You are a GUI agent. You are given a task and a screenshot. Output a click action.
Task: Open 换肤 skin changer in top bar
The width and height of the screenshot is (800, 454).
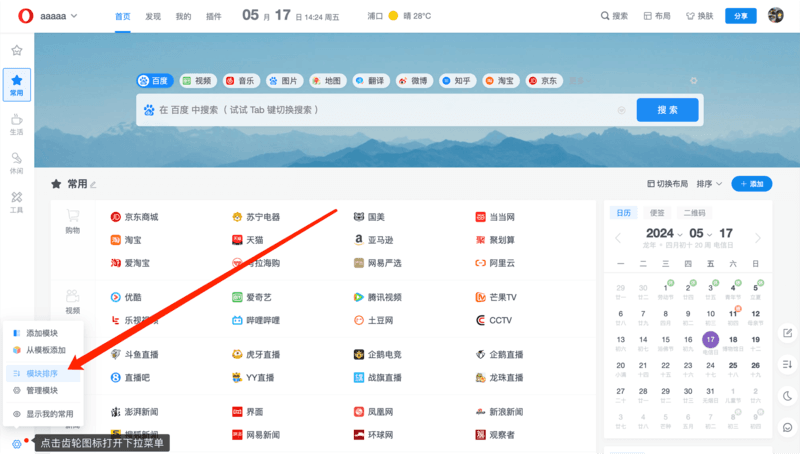(x=699, y=16)
